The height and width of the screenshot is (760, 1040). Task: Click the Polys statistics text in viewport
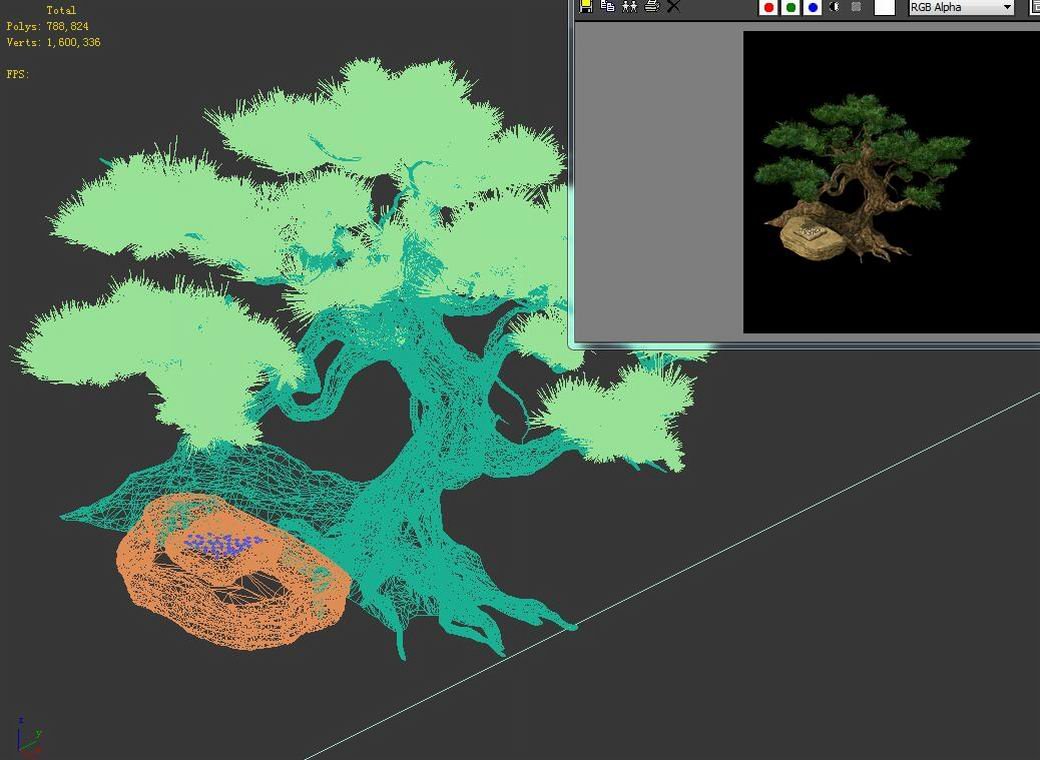click(x=47, y=26)
